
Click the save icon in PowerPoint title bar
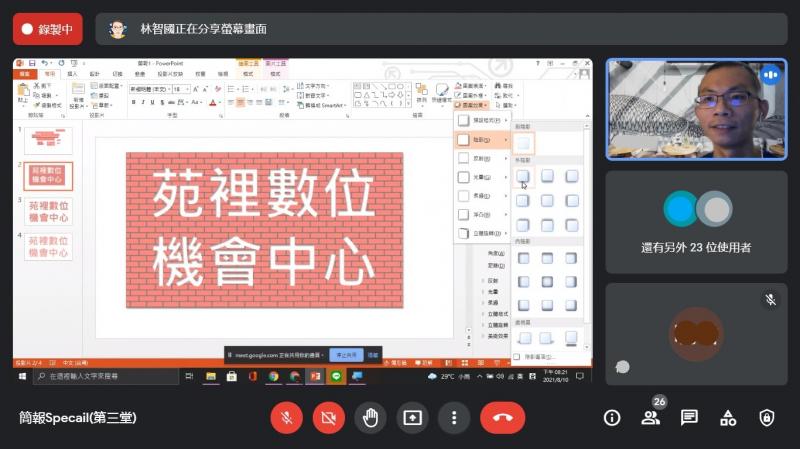[x=32, y=63]
